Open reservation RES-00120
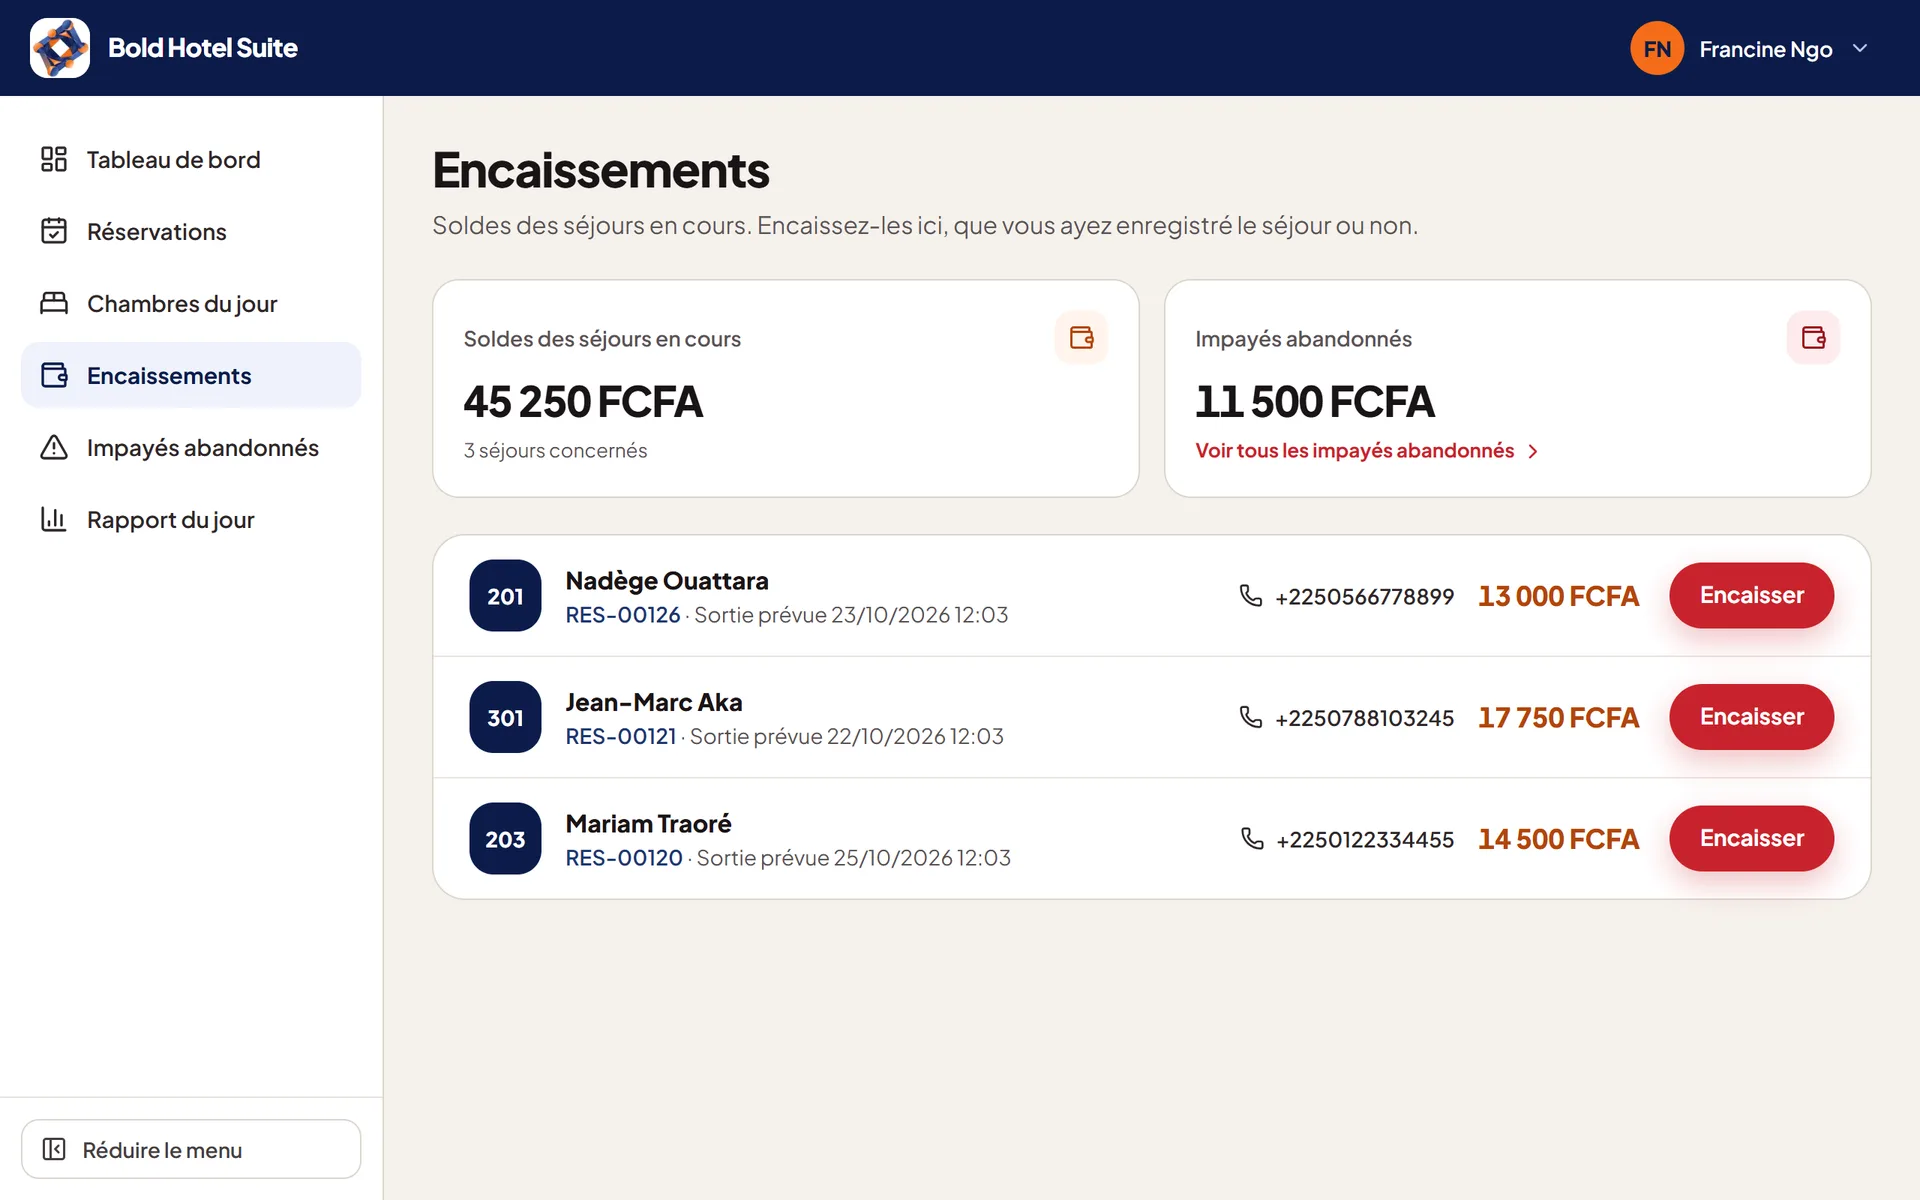 (x=624, y=858)
